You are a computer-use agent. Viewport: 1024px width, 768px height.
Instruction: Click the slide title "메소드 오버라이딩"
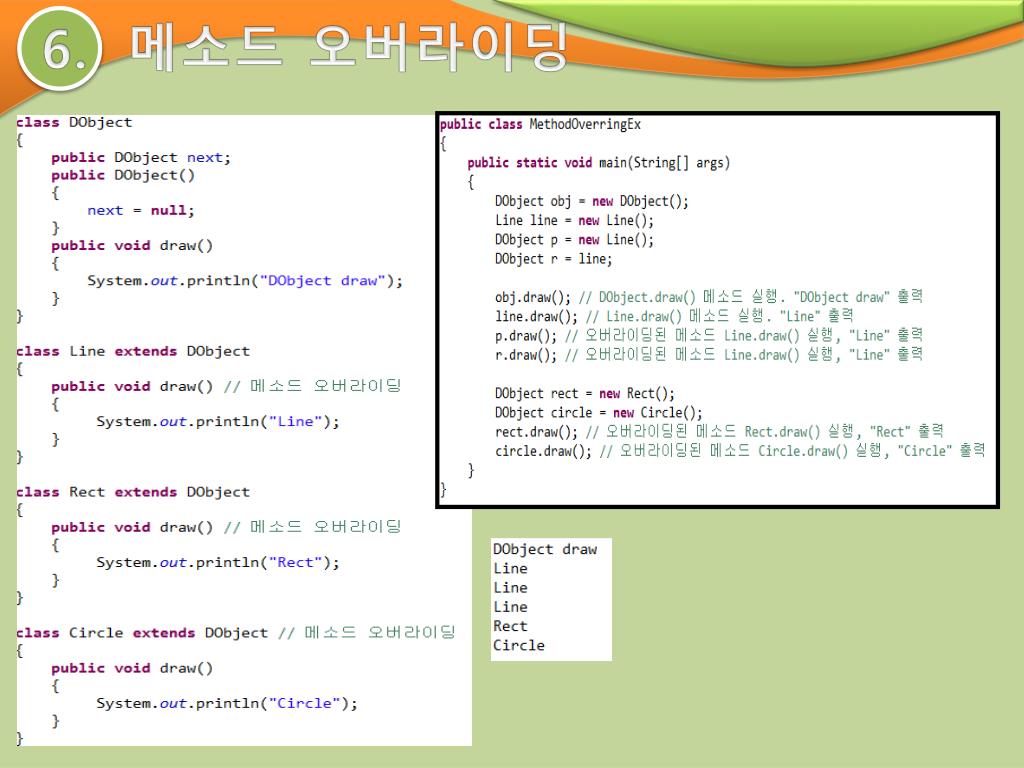[x=349, y=47]
